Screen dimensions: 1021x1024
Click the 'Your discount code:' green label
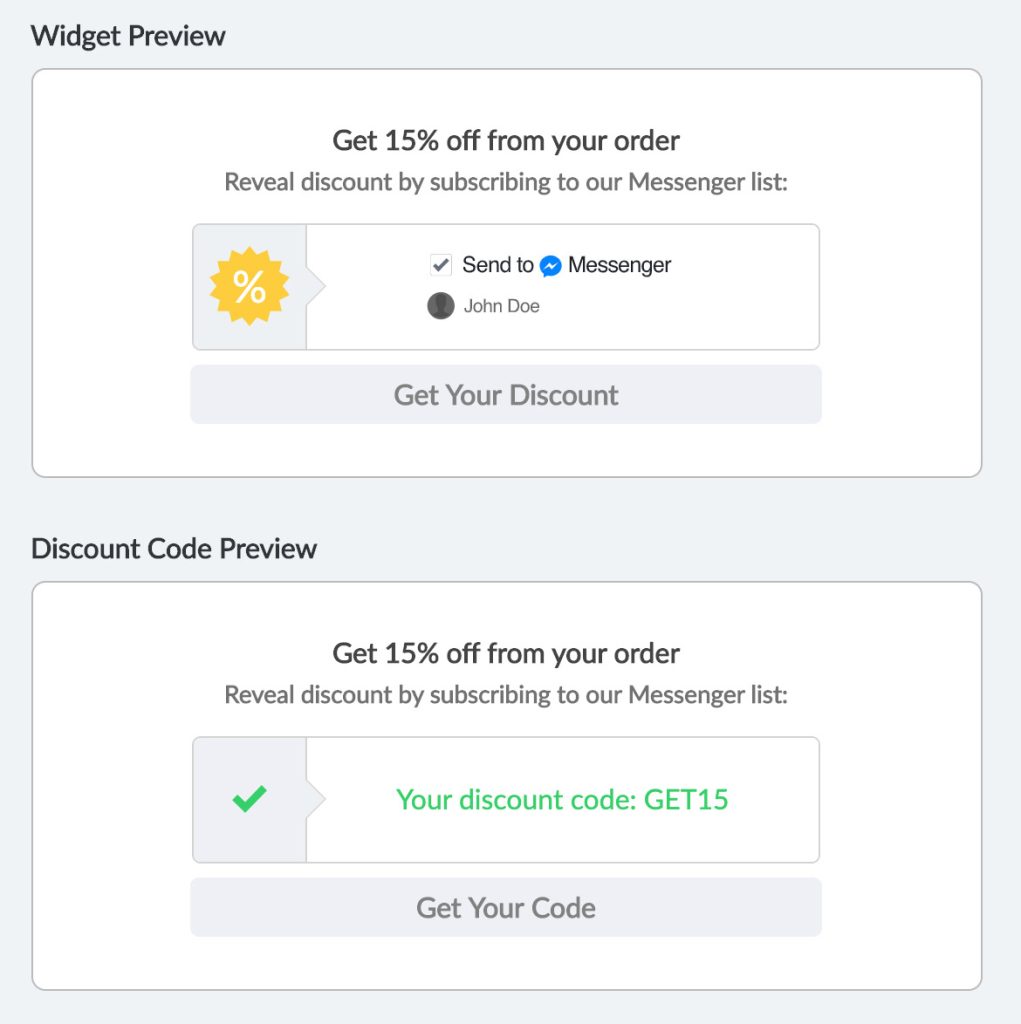[517, 800]
